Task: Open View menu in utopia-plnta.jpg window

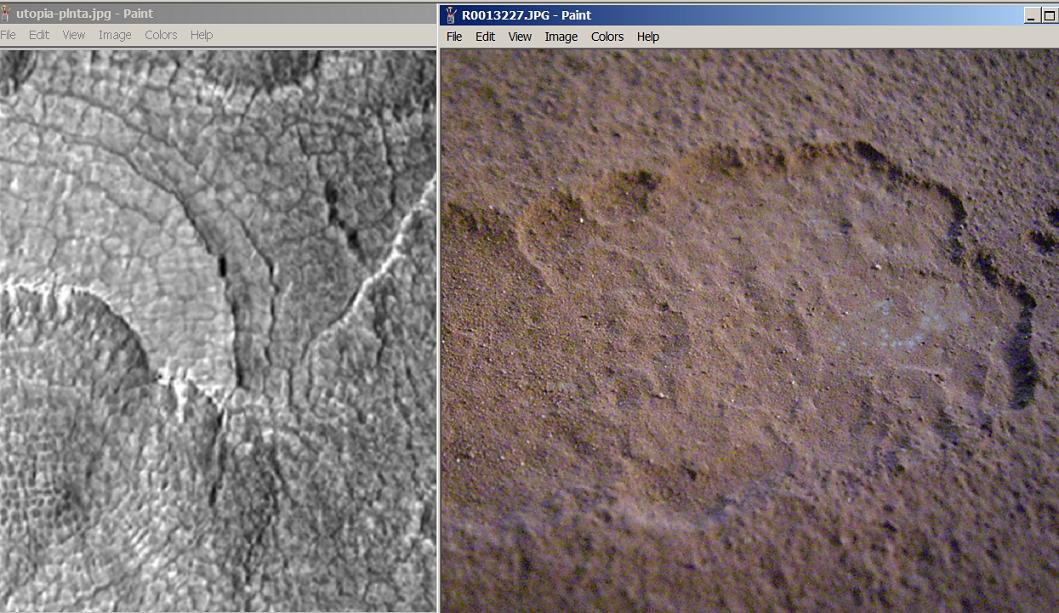Action: click(x=74, y=34)
